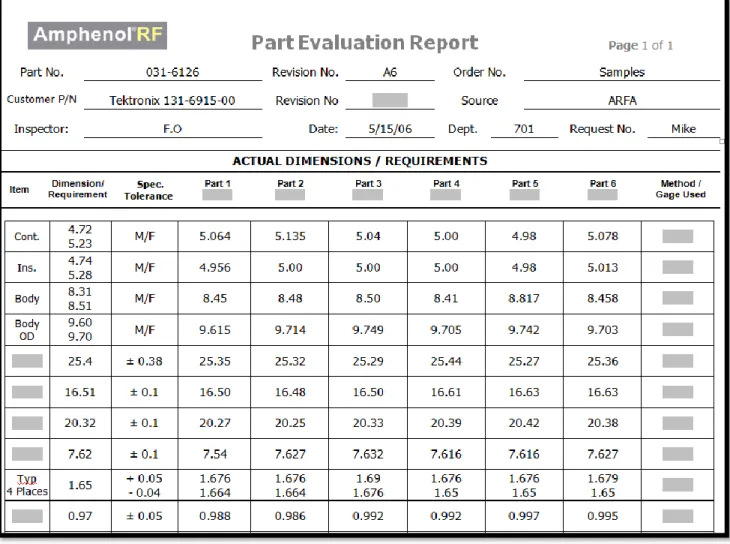Click Body Part 6 value '8.458'
The width and height of the screenshot is (730, 544).
pos(602,298)
